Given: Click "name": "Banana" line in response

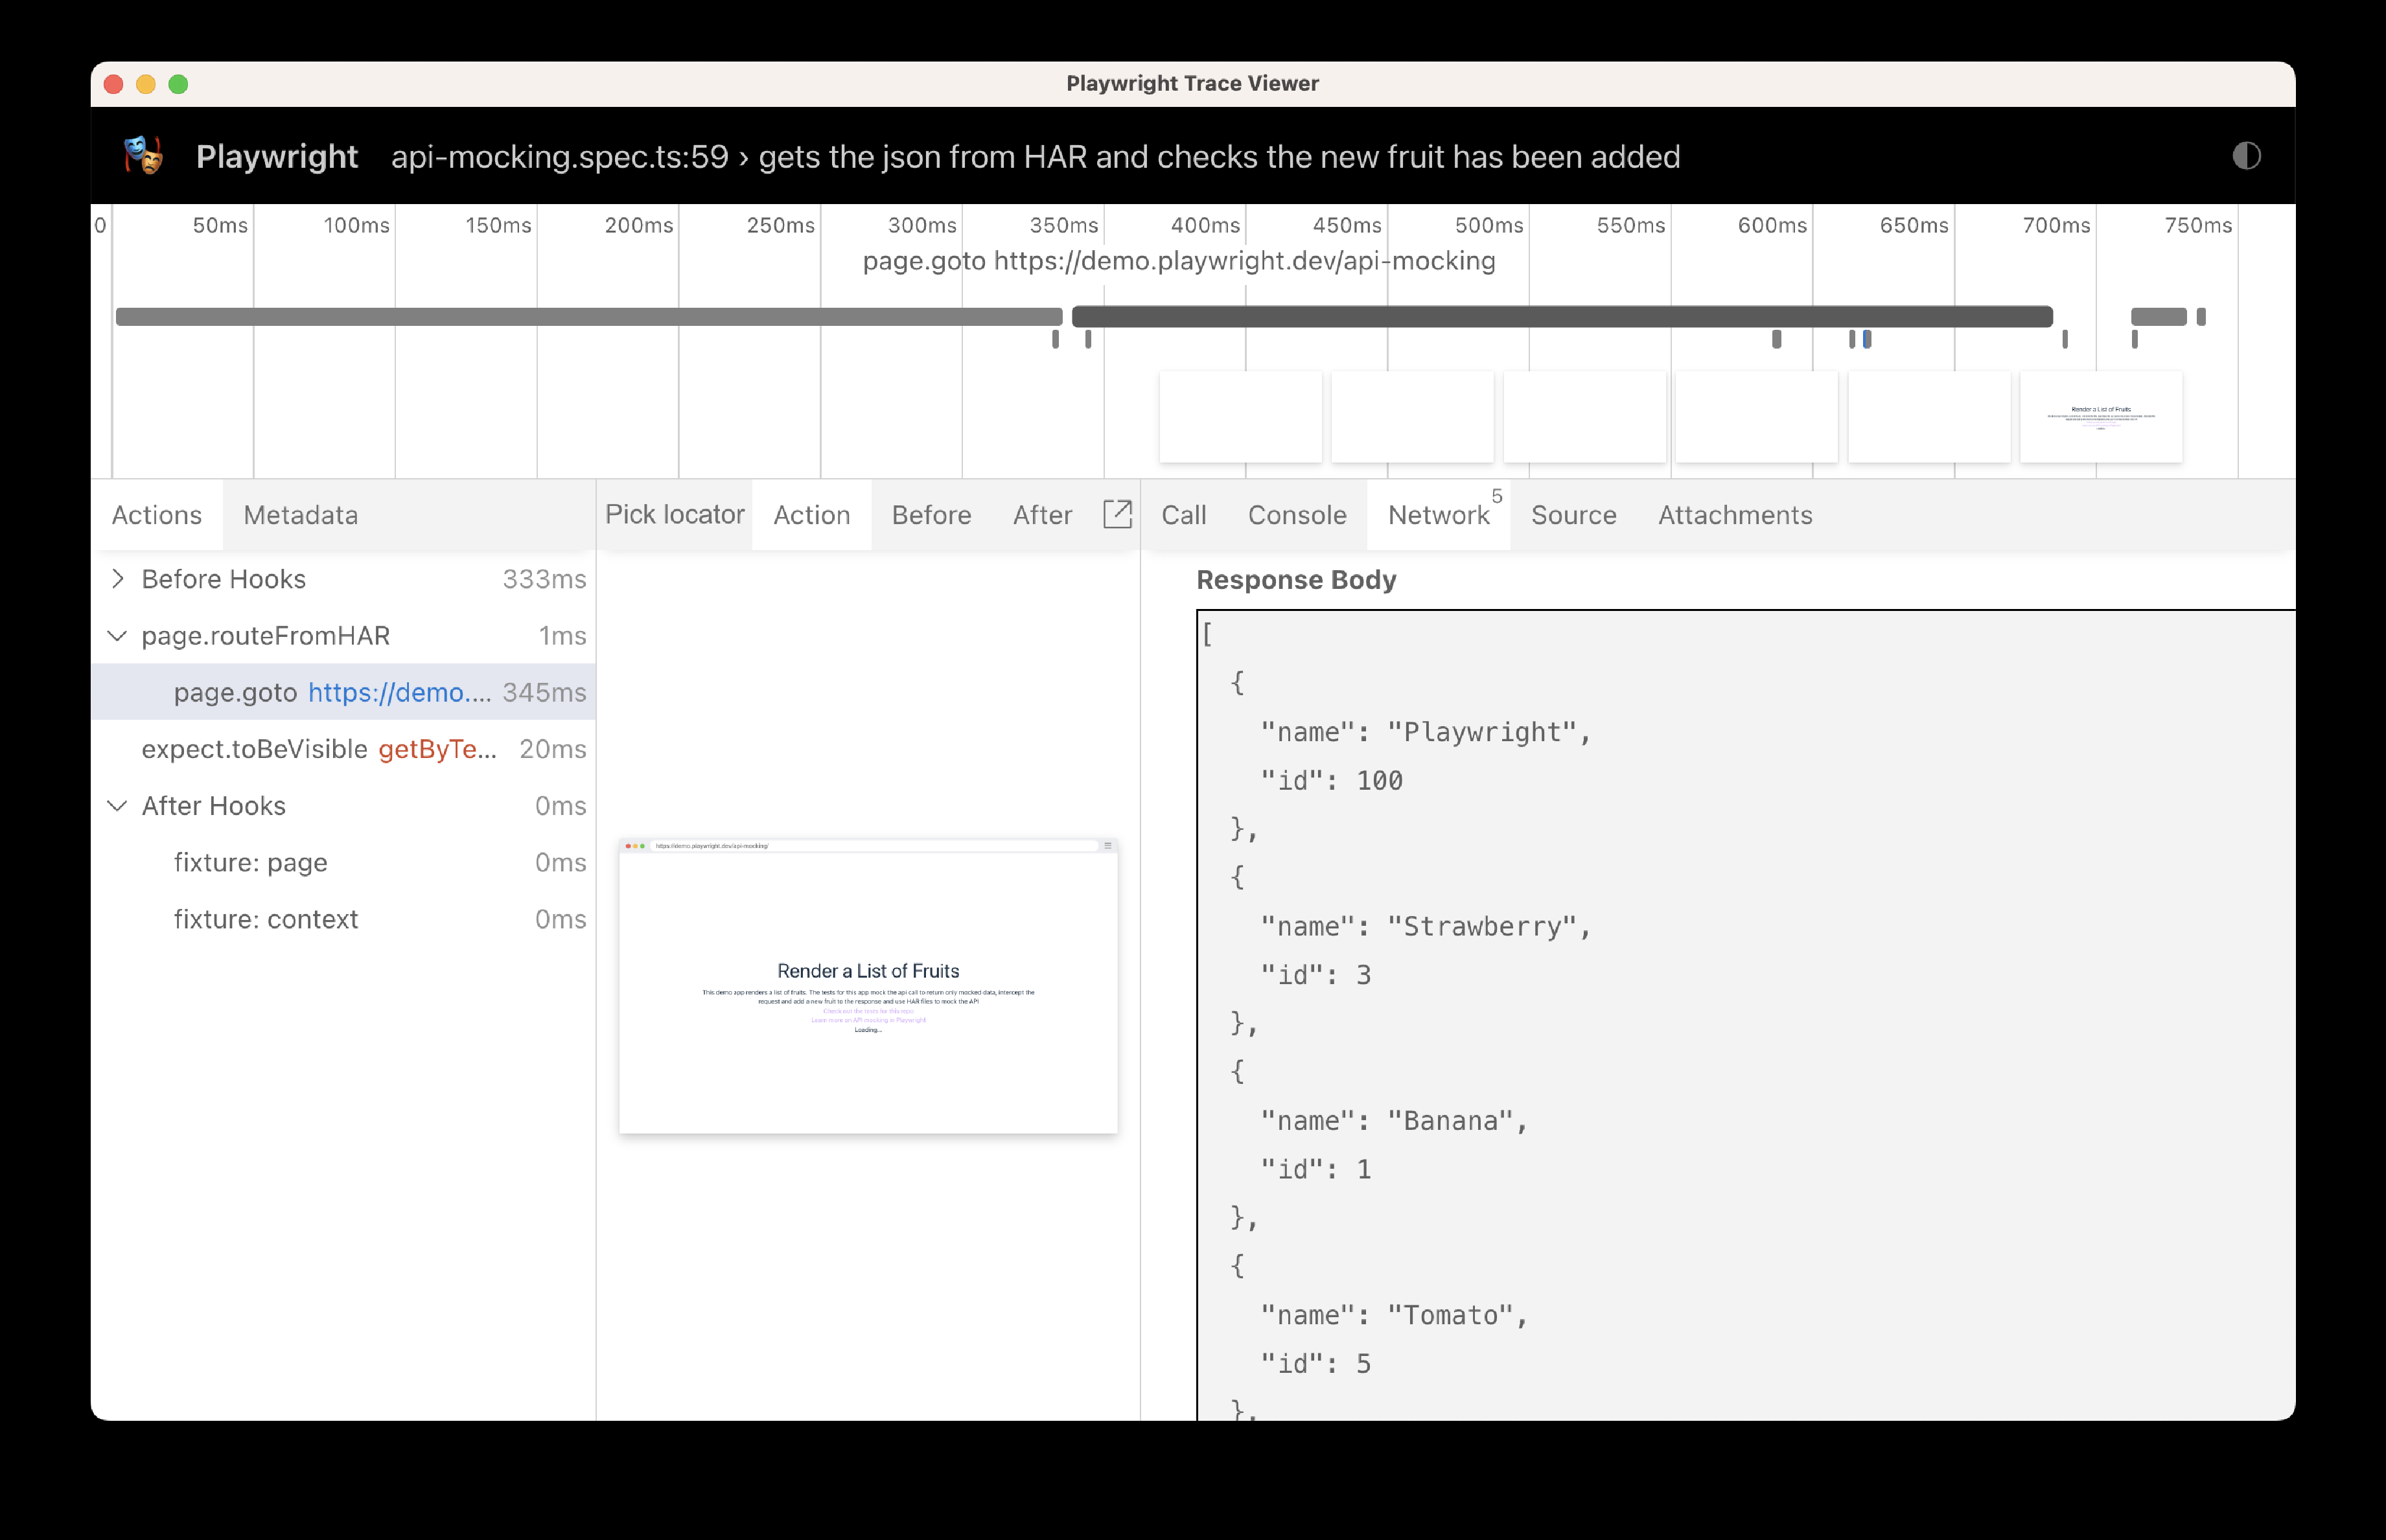Looking at the screenshot, I should coord(1394,1120).
